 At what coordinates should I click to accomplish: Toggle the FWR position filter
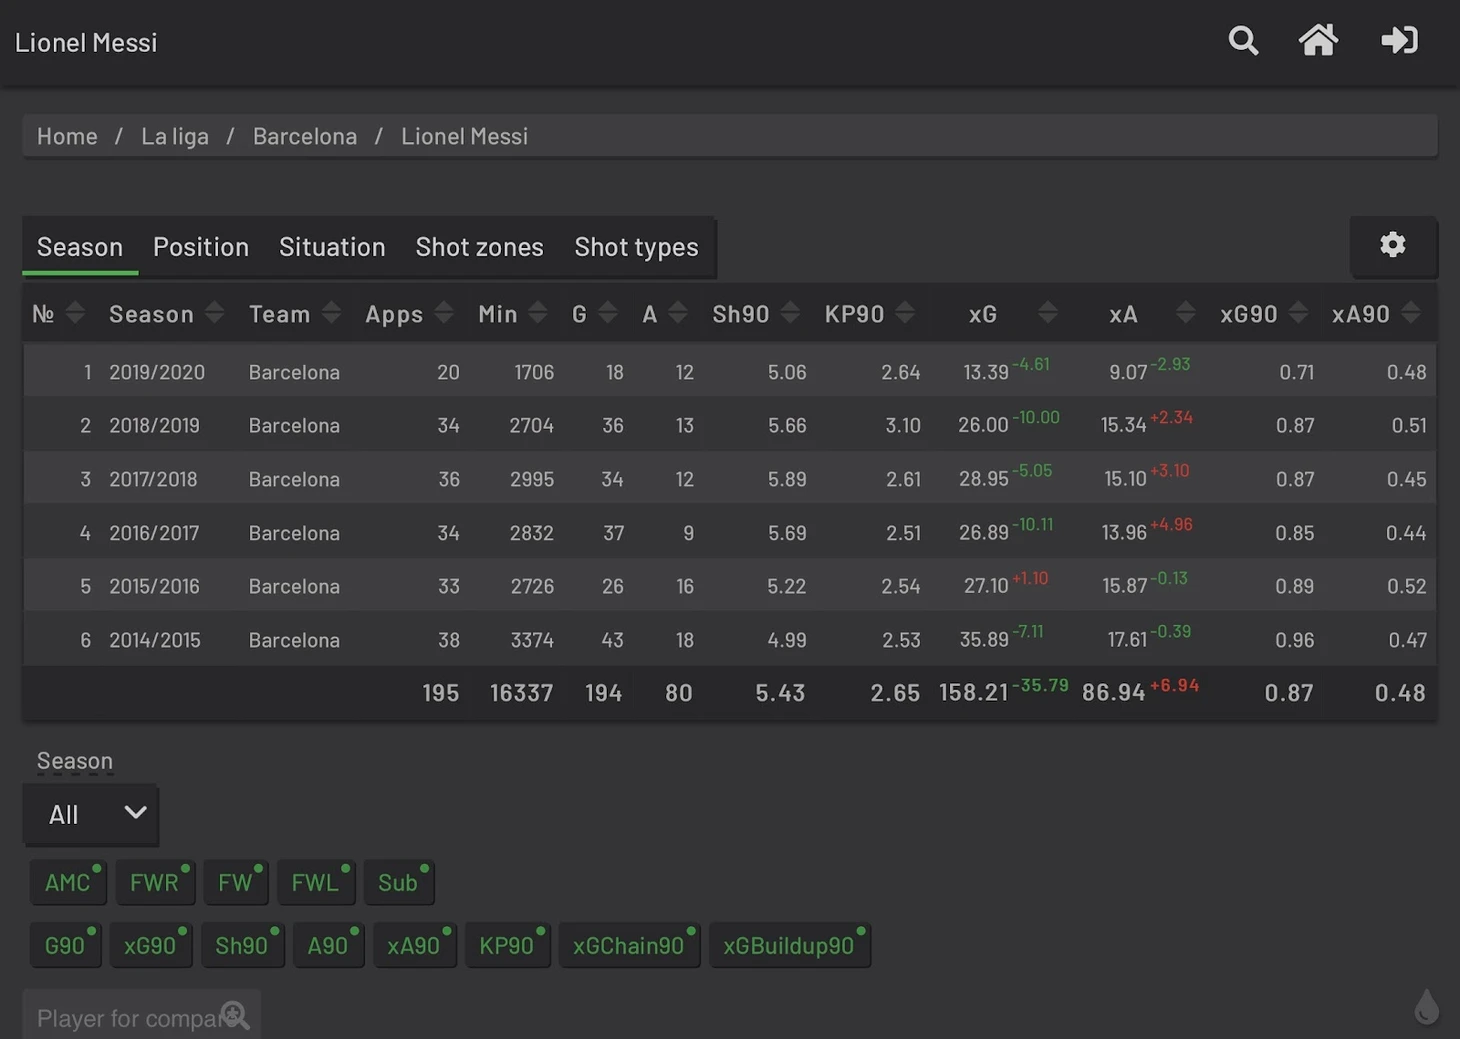154,882
